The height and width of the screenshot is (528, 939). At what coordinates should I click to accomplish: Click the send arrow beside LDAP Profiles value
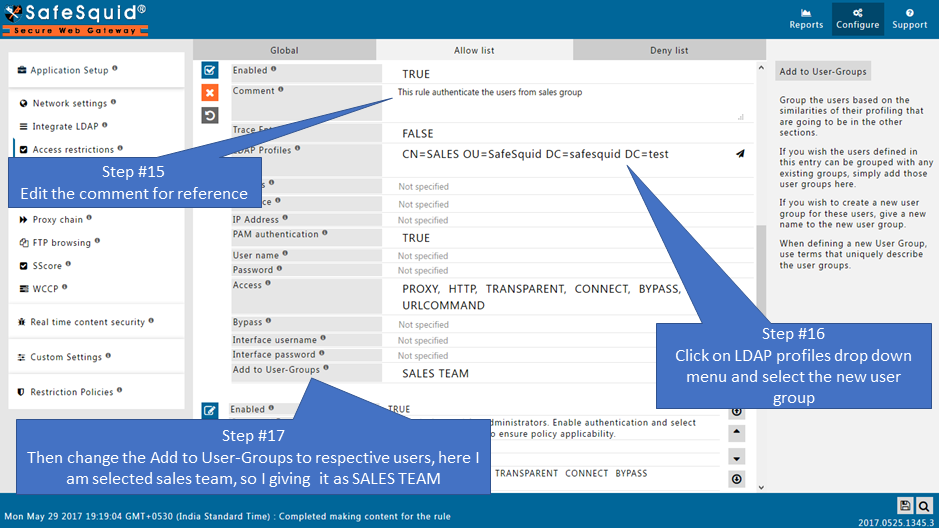click(x=740, y=154)
